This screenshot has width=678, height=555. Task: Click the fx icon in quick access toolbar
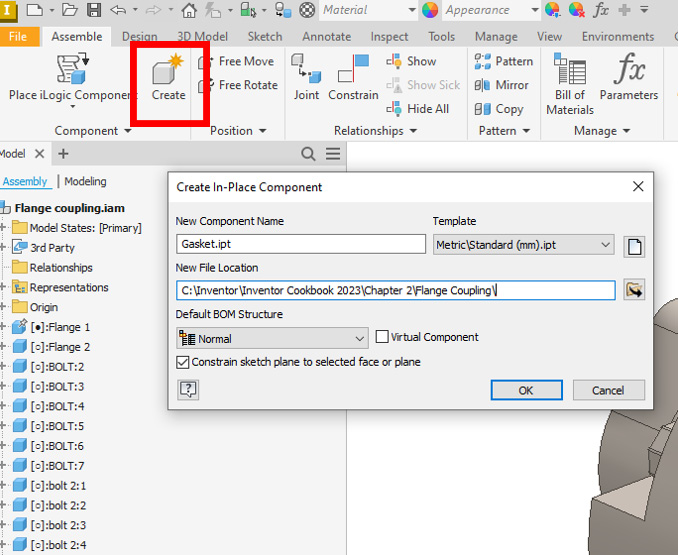pos(601,10)
